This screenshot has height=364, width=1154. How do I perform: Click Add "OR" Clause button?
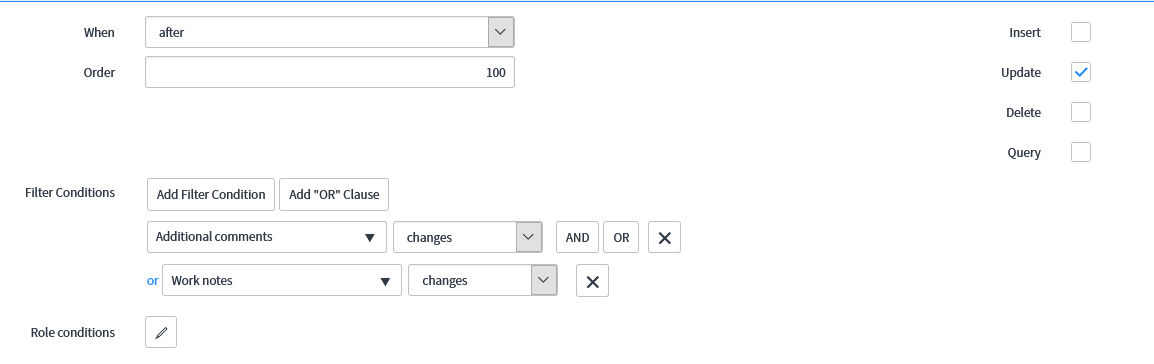334,195
